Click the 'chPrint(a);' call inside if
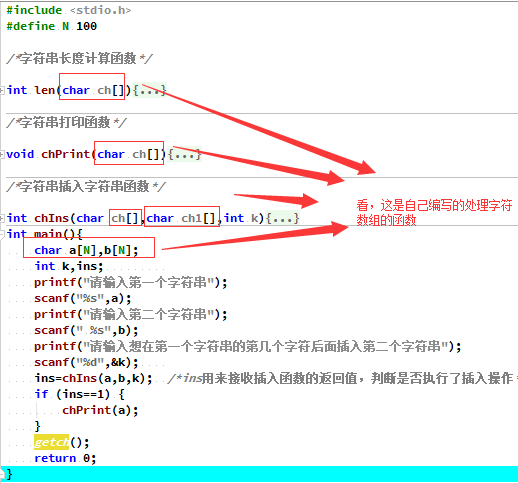518x483 pixels. [x=100, y=410]
